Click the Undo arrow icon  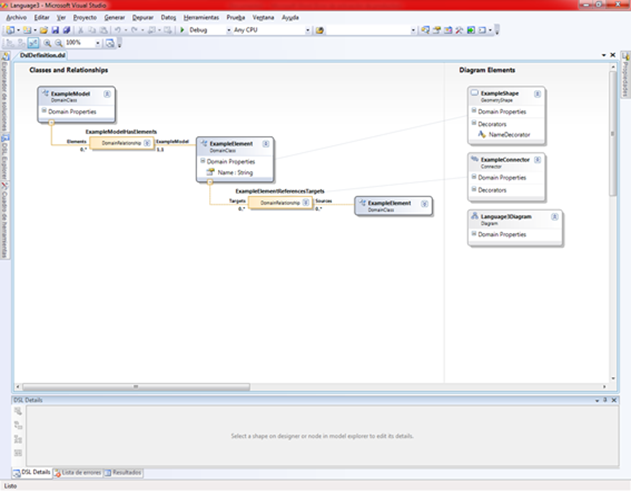pyautogui.click(x=118, y=30)
